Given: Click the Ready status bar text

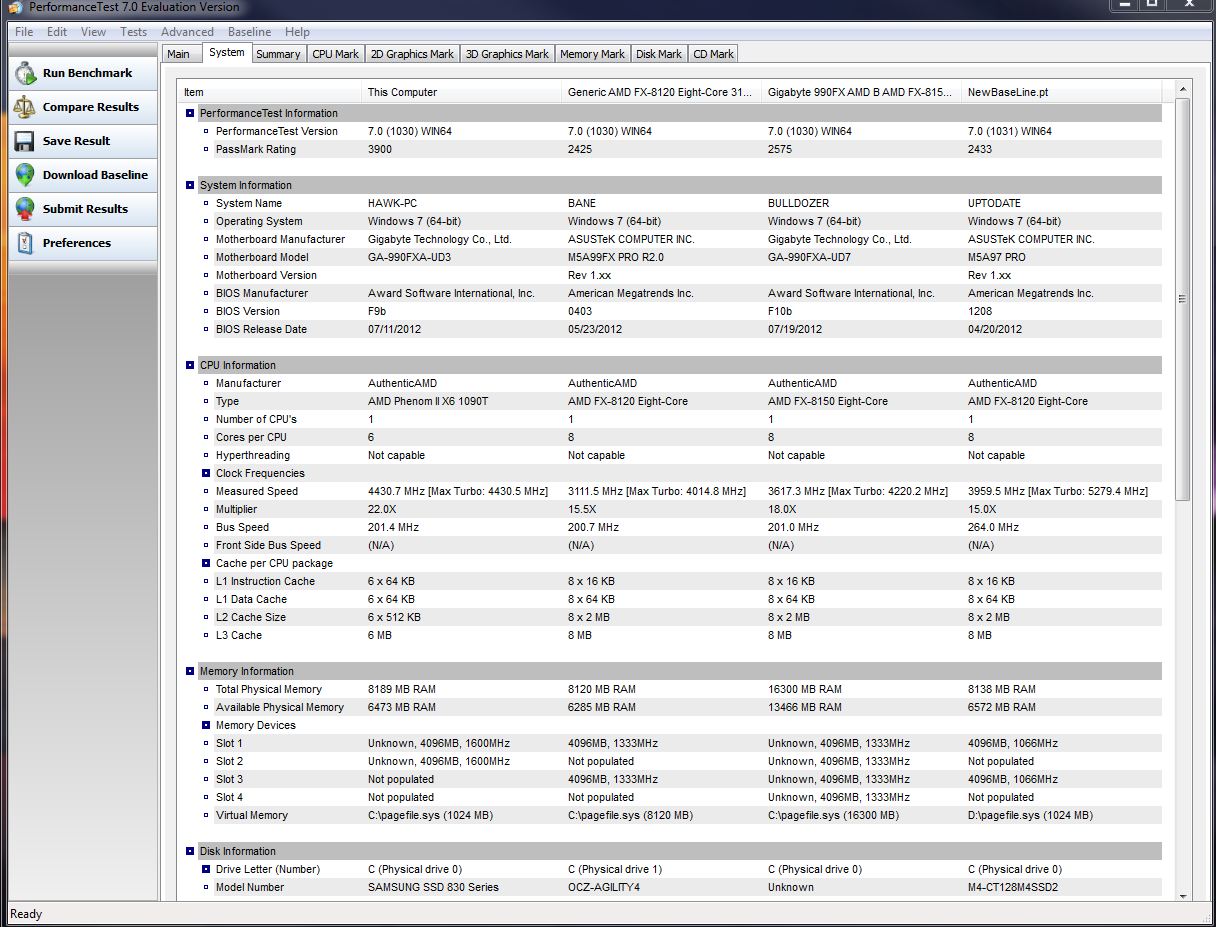Looking at the screenshot, I should (x=26, y=914).
